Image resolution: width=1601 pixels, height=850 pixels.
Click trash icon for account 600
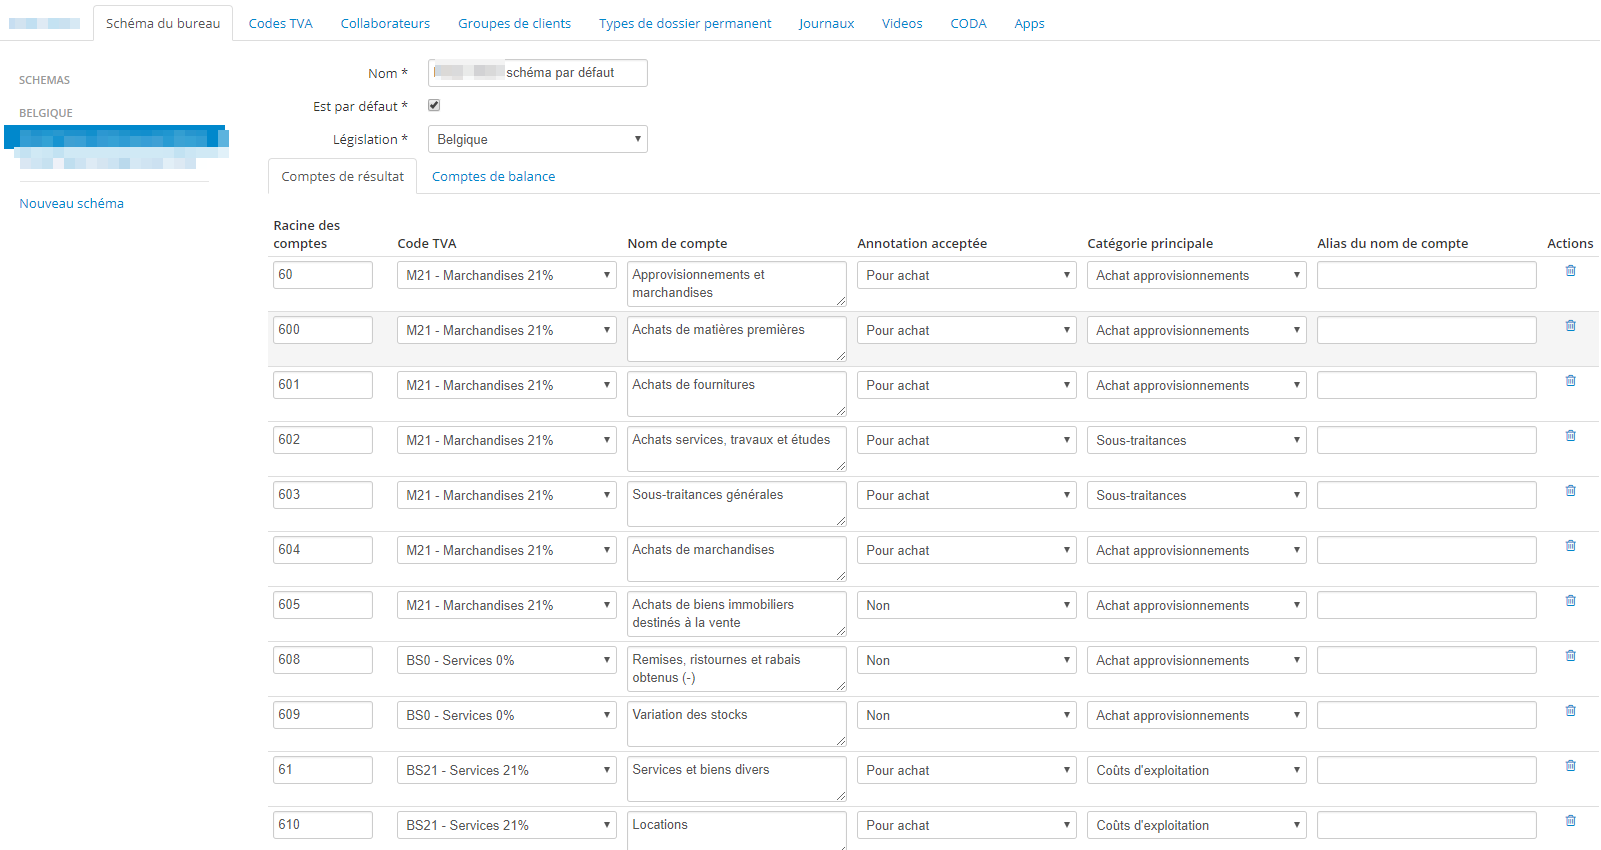coord(1570,326)
